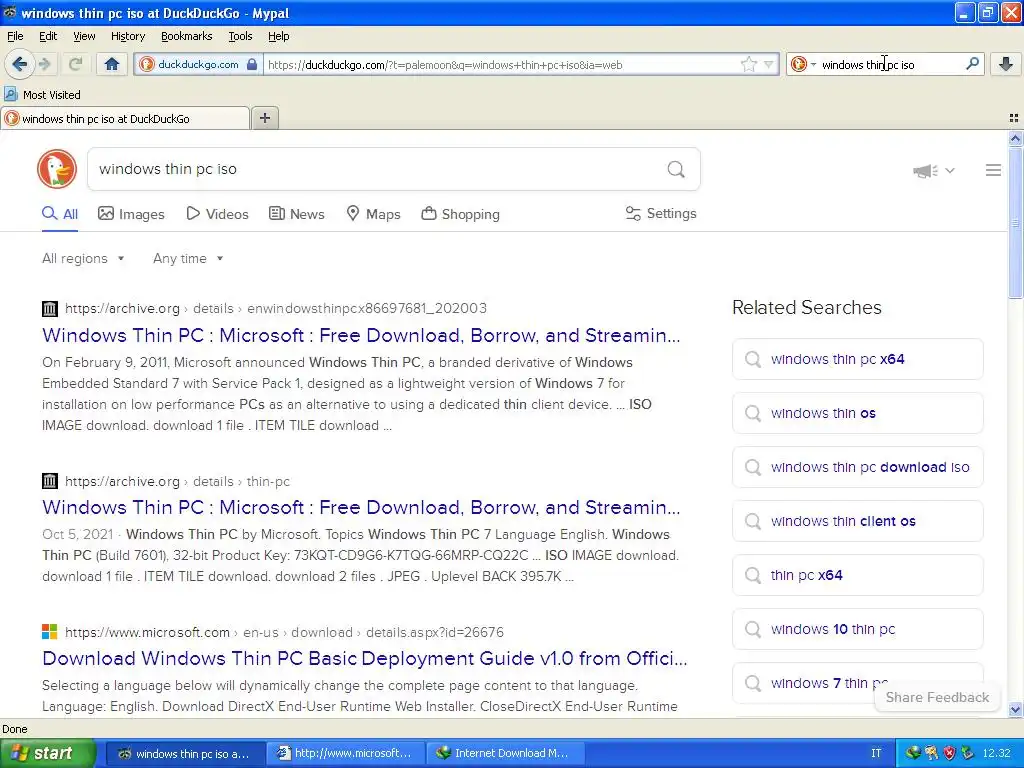Search related 'windows 10 thin pc'
This screenshot has width=1024, height=768.
857,629
